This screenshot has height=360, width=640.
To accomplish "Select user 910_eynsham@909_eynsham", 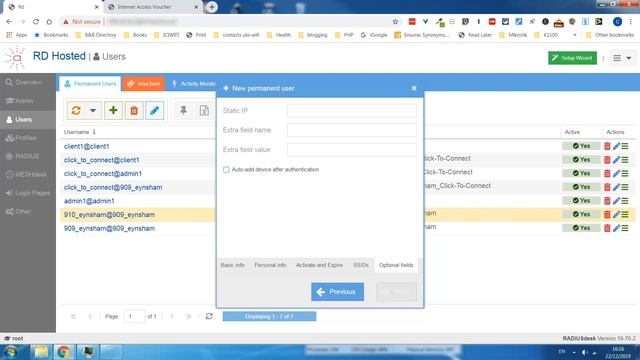I will click(109, 215).
